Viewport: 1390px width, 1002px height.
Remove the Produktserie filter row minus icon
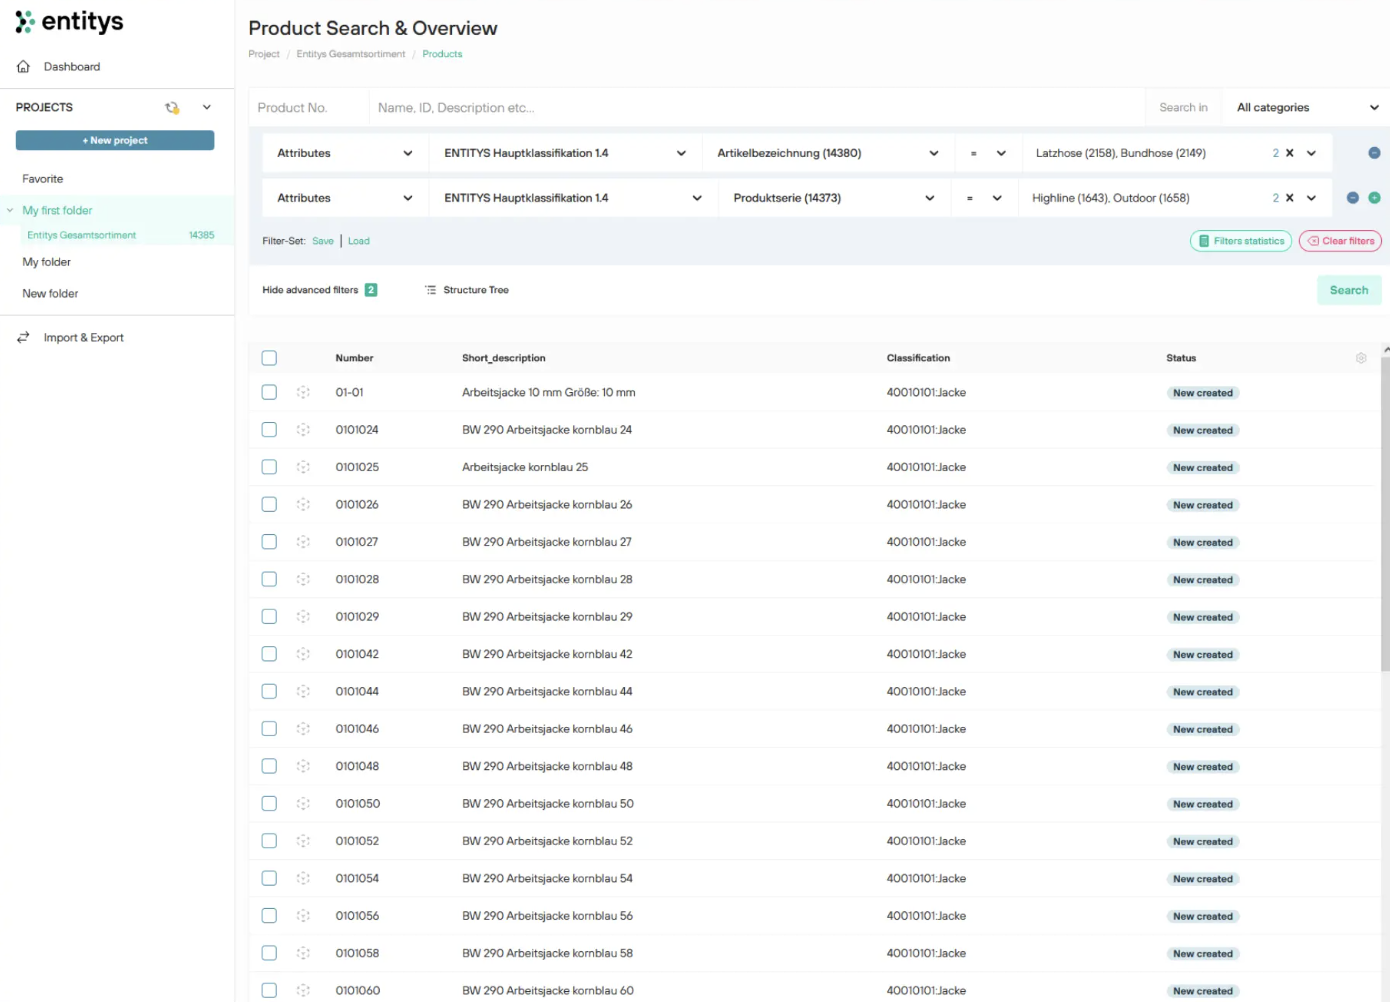(1352, 198)
